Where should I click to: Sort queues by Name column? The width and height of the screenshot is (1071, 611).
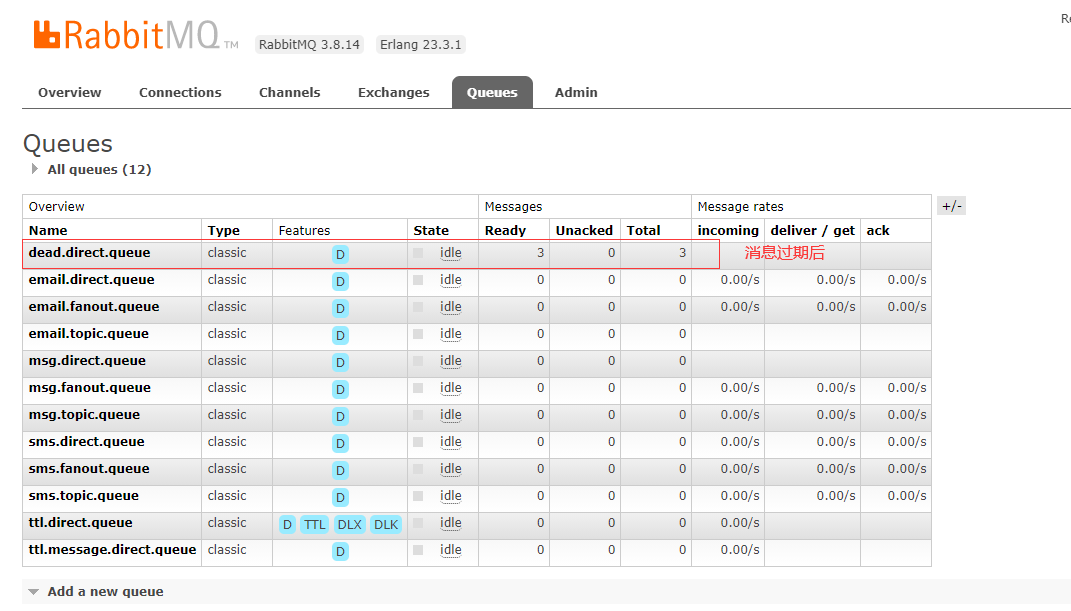[48, 231]
